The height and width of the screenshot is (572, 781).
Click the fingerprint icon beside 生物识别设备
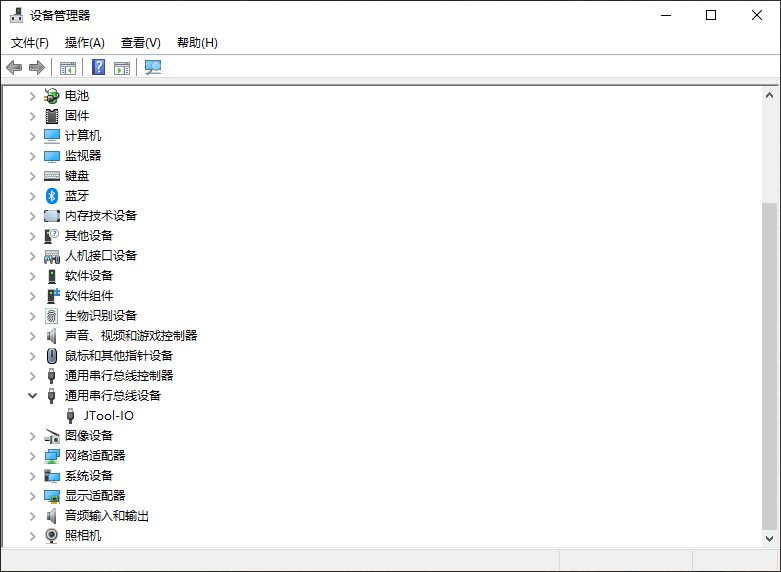coord(51,316)
